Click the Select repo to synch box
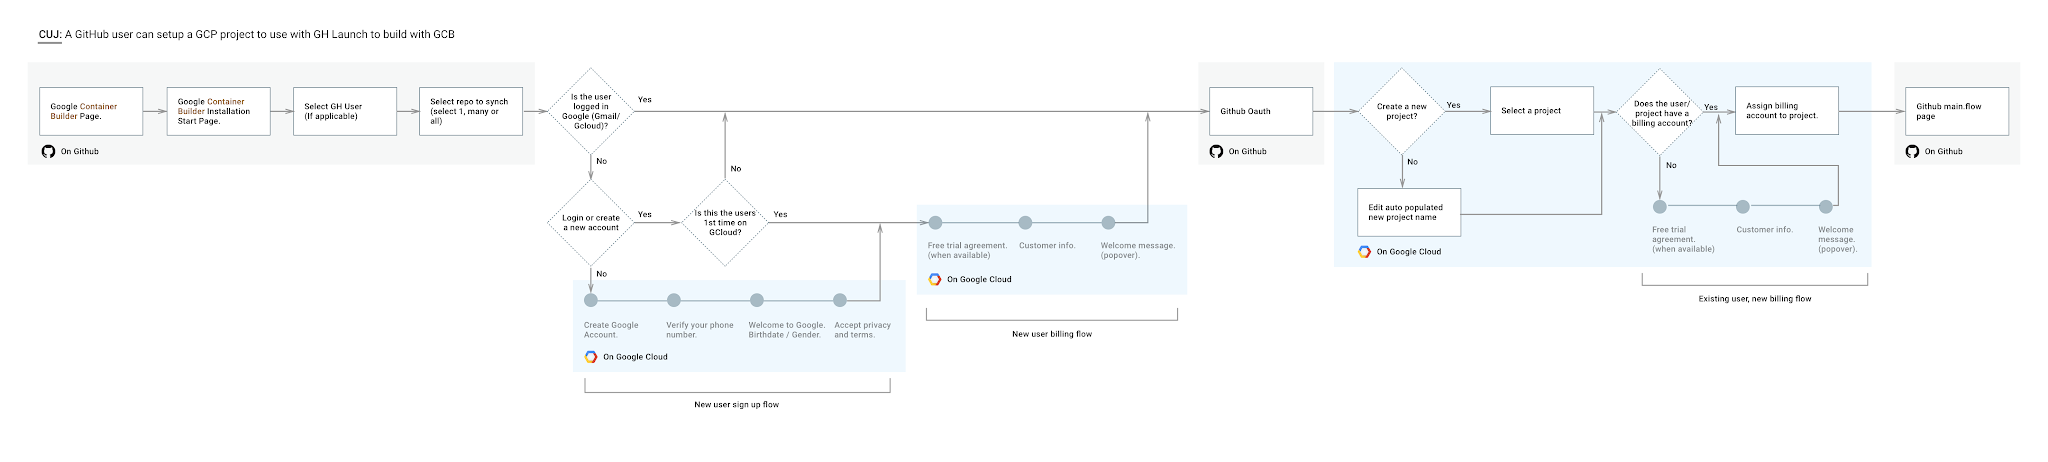The height and width of the screenshot is (462, 2048). pyautogui.click(x=471, y=111)
